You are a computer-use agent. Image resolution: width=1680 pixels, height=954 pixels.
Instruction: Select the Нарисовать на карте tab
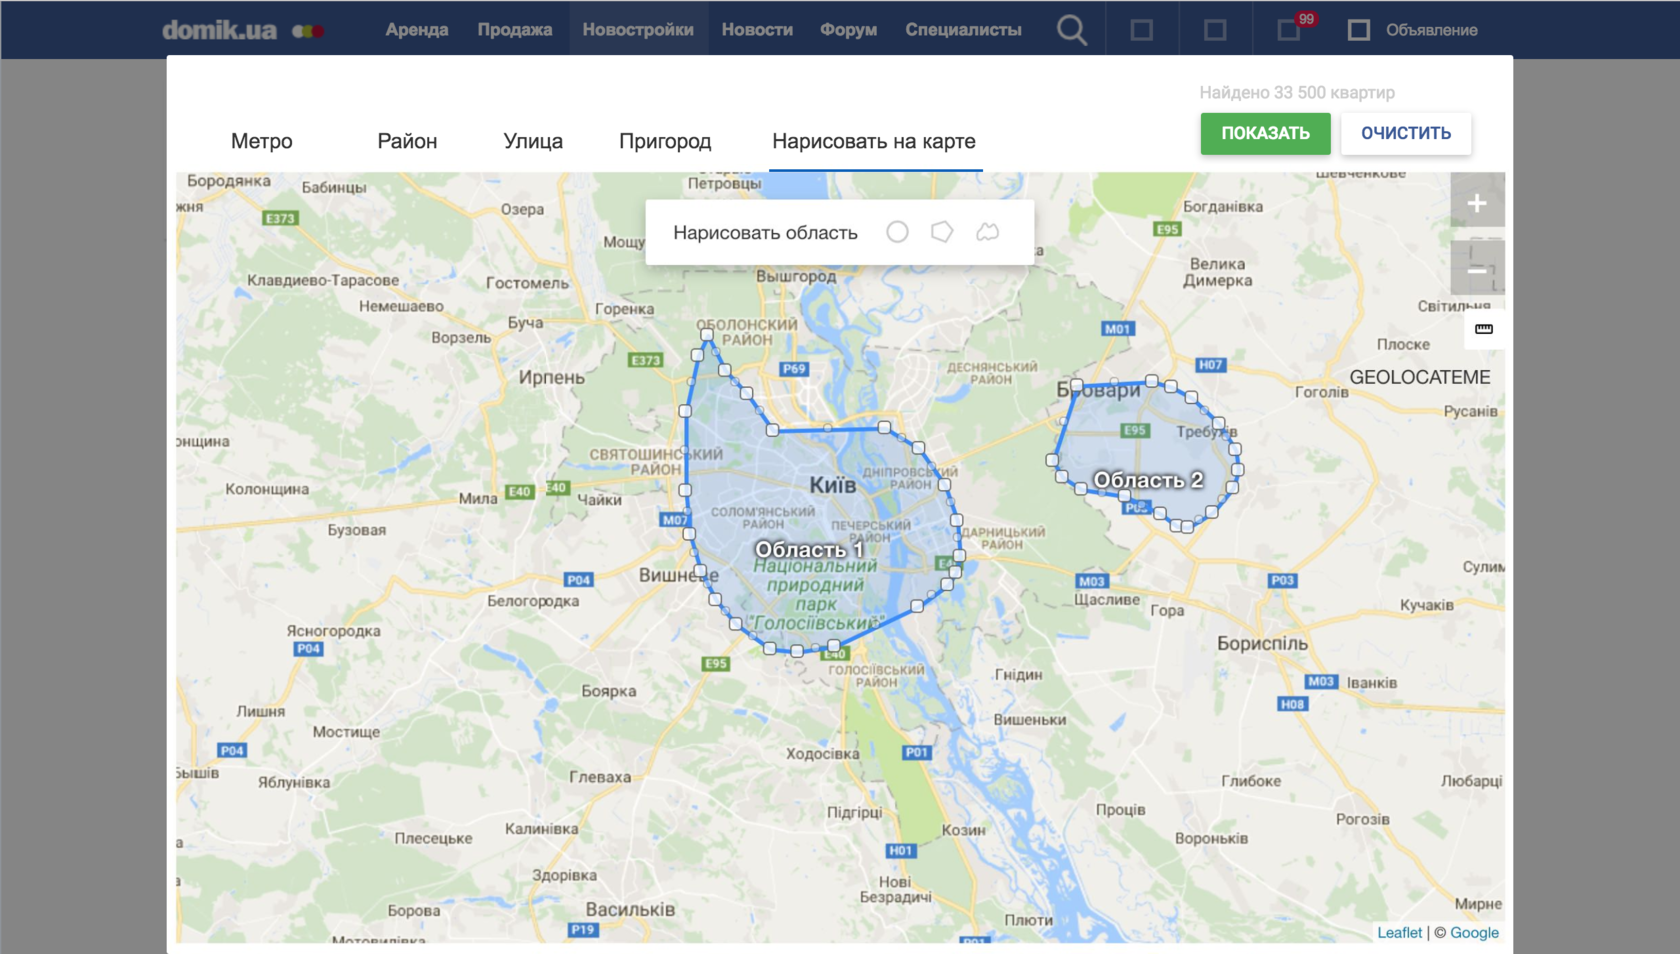(874, 141)
